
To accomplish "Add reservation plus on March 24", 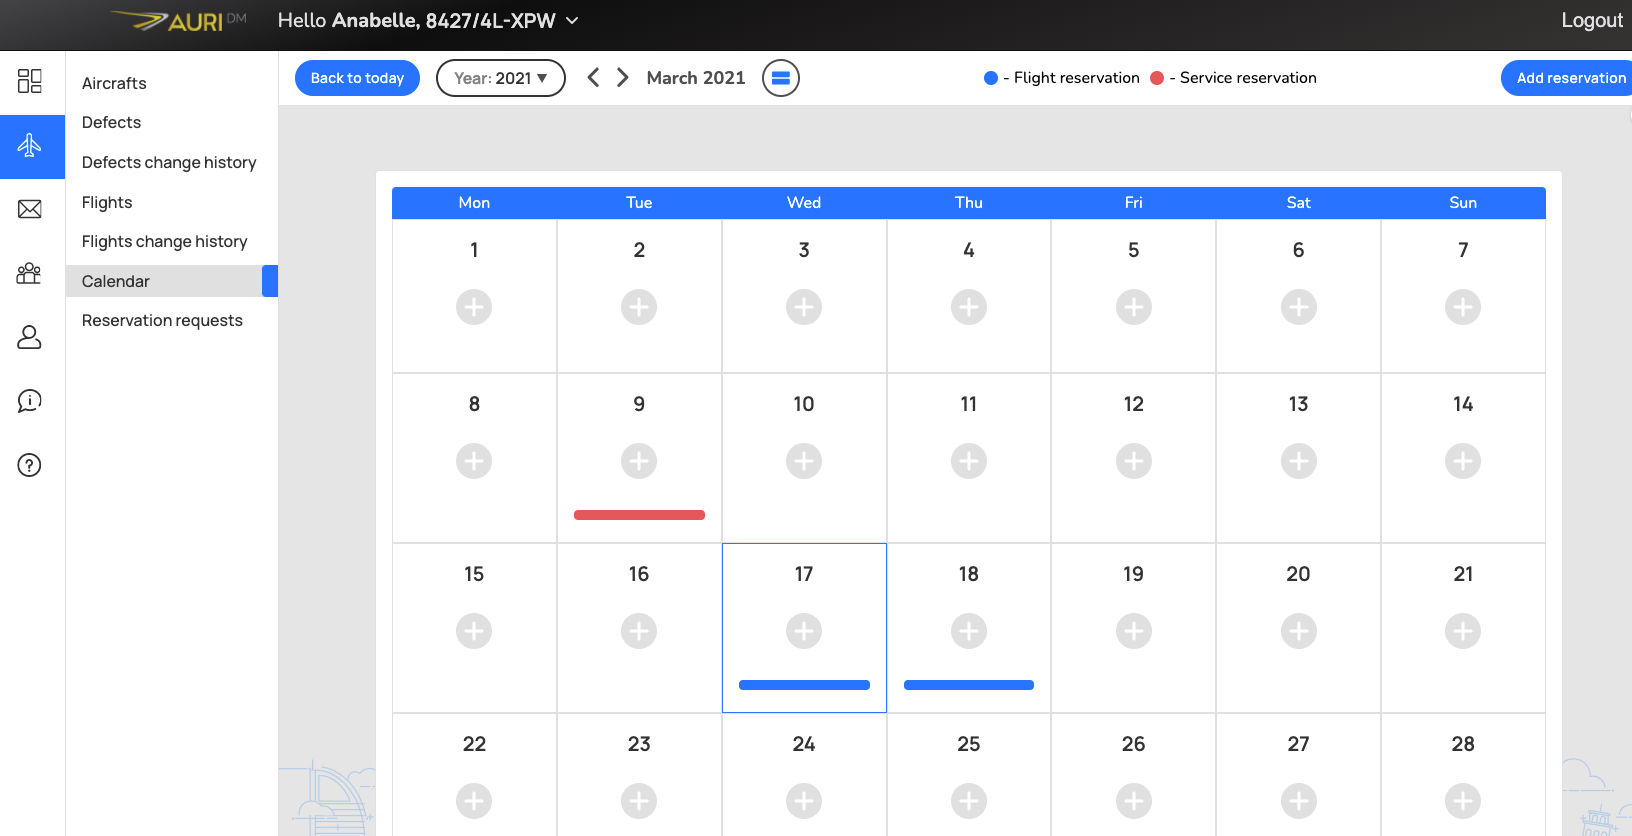I will point(804,801).
